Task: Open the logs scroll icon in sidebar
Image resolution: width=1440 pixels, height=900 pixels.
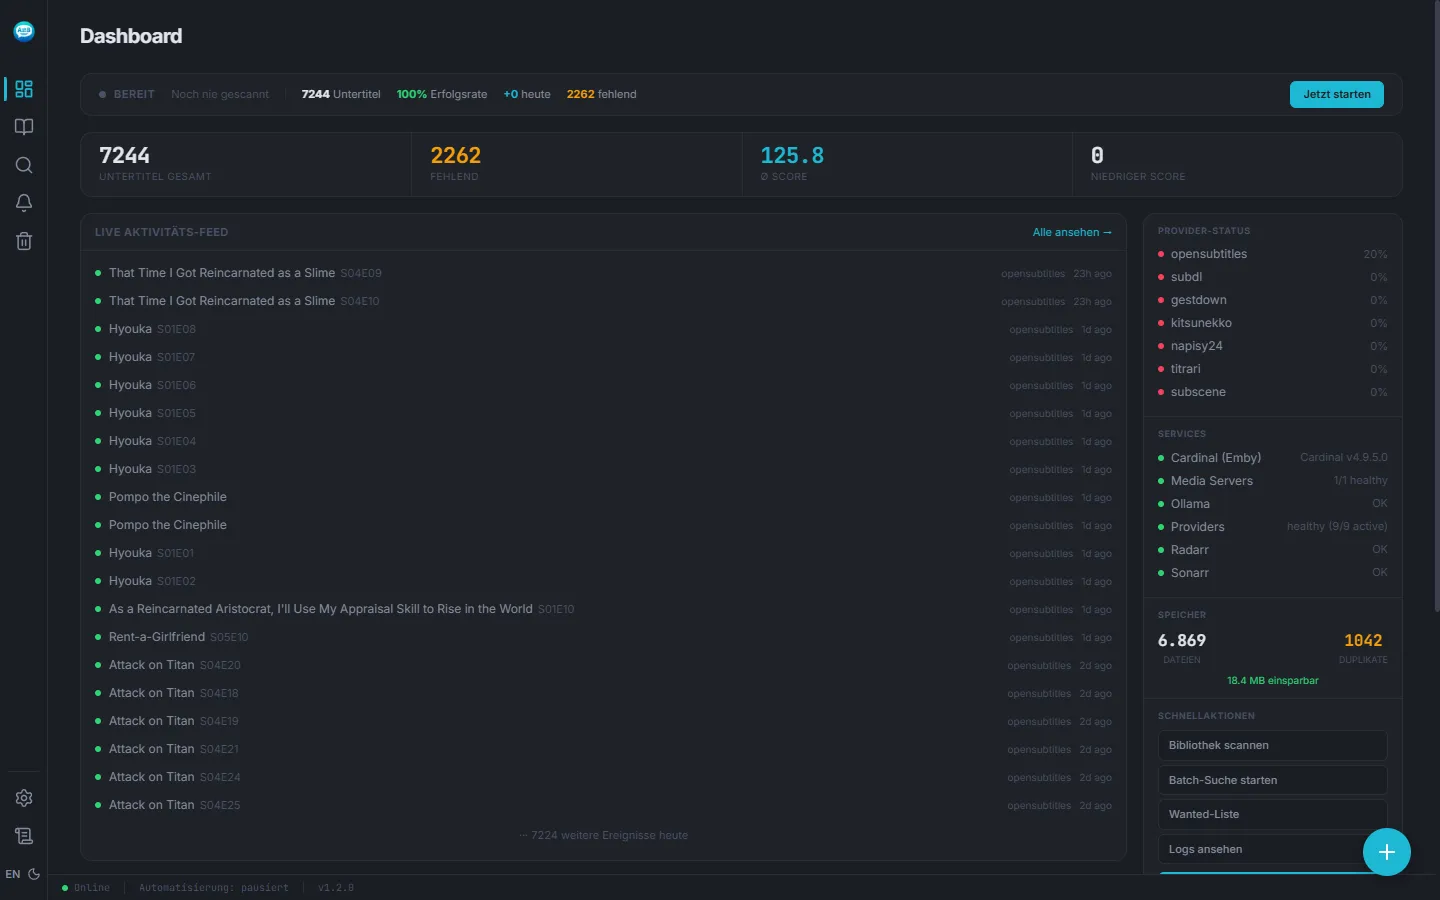Action: (24, 836)
